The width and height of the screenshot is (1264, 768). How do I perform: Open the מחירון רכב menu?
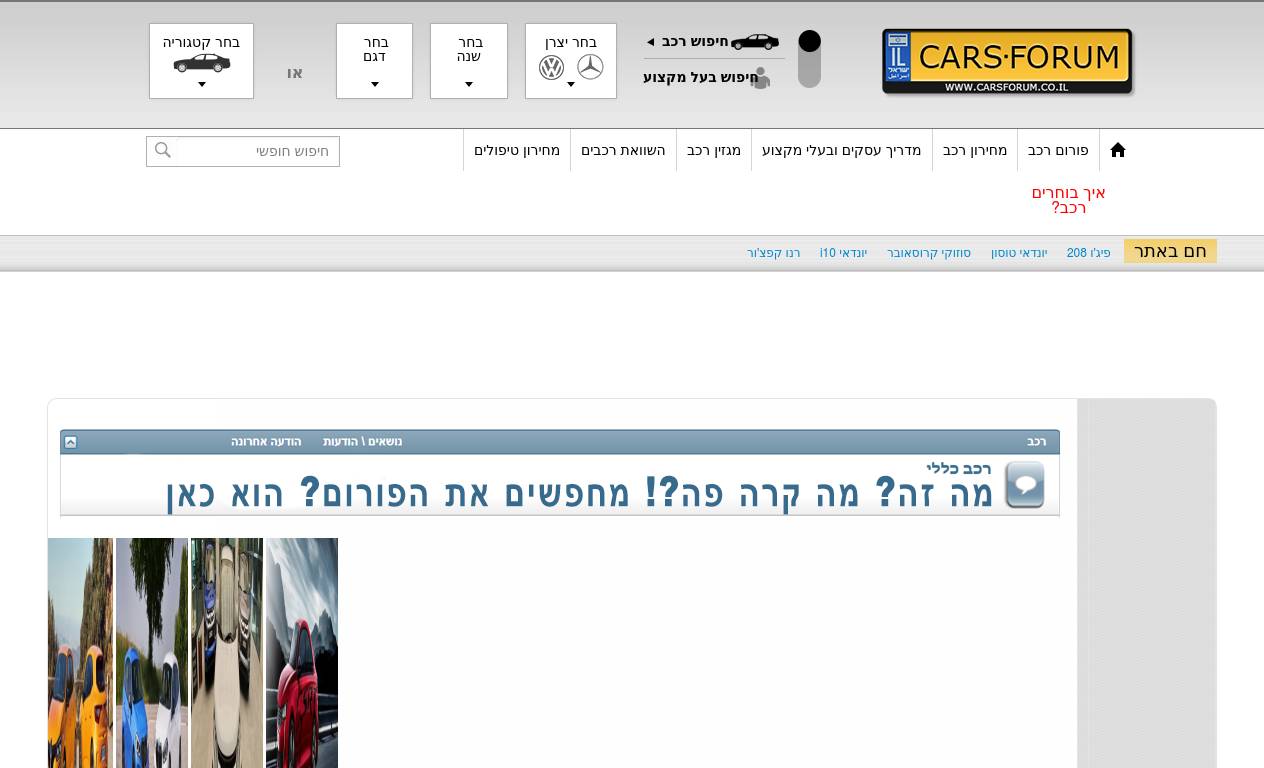tap(975, 150)
